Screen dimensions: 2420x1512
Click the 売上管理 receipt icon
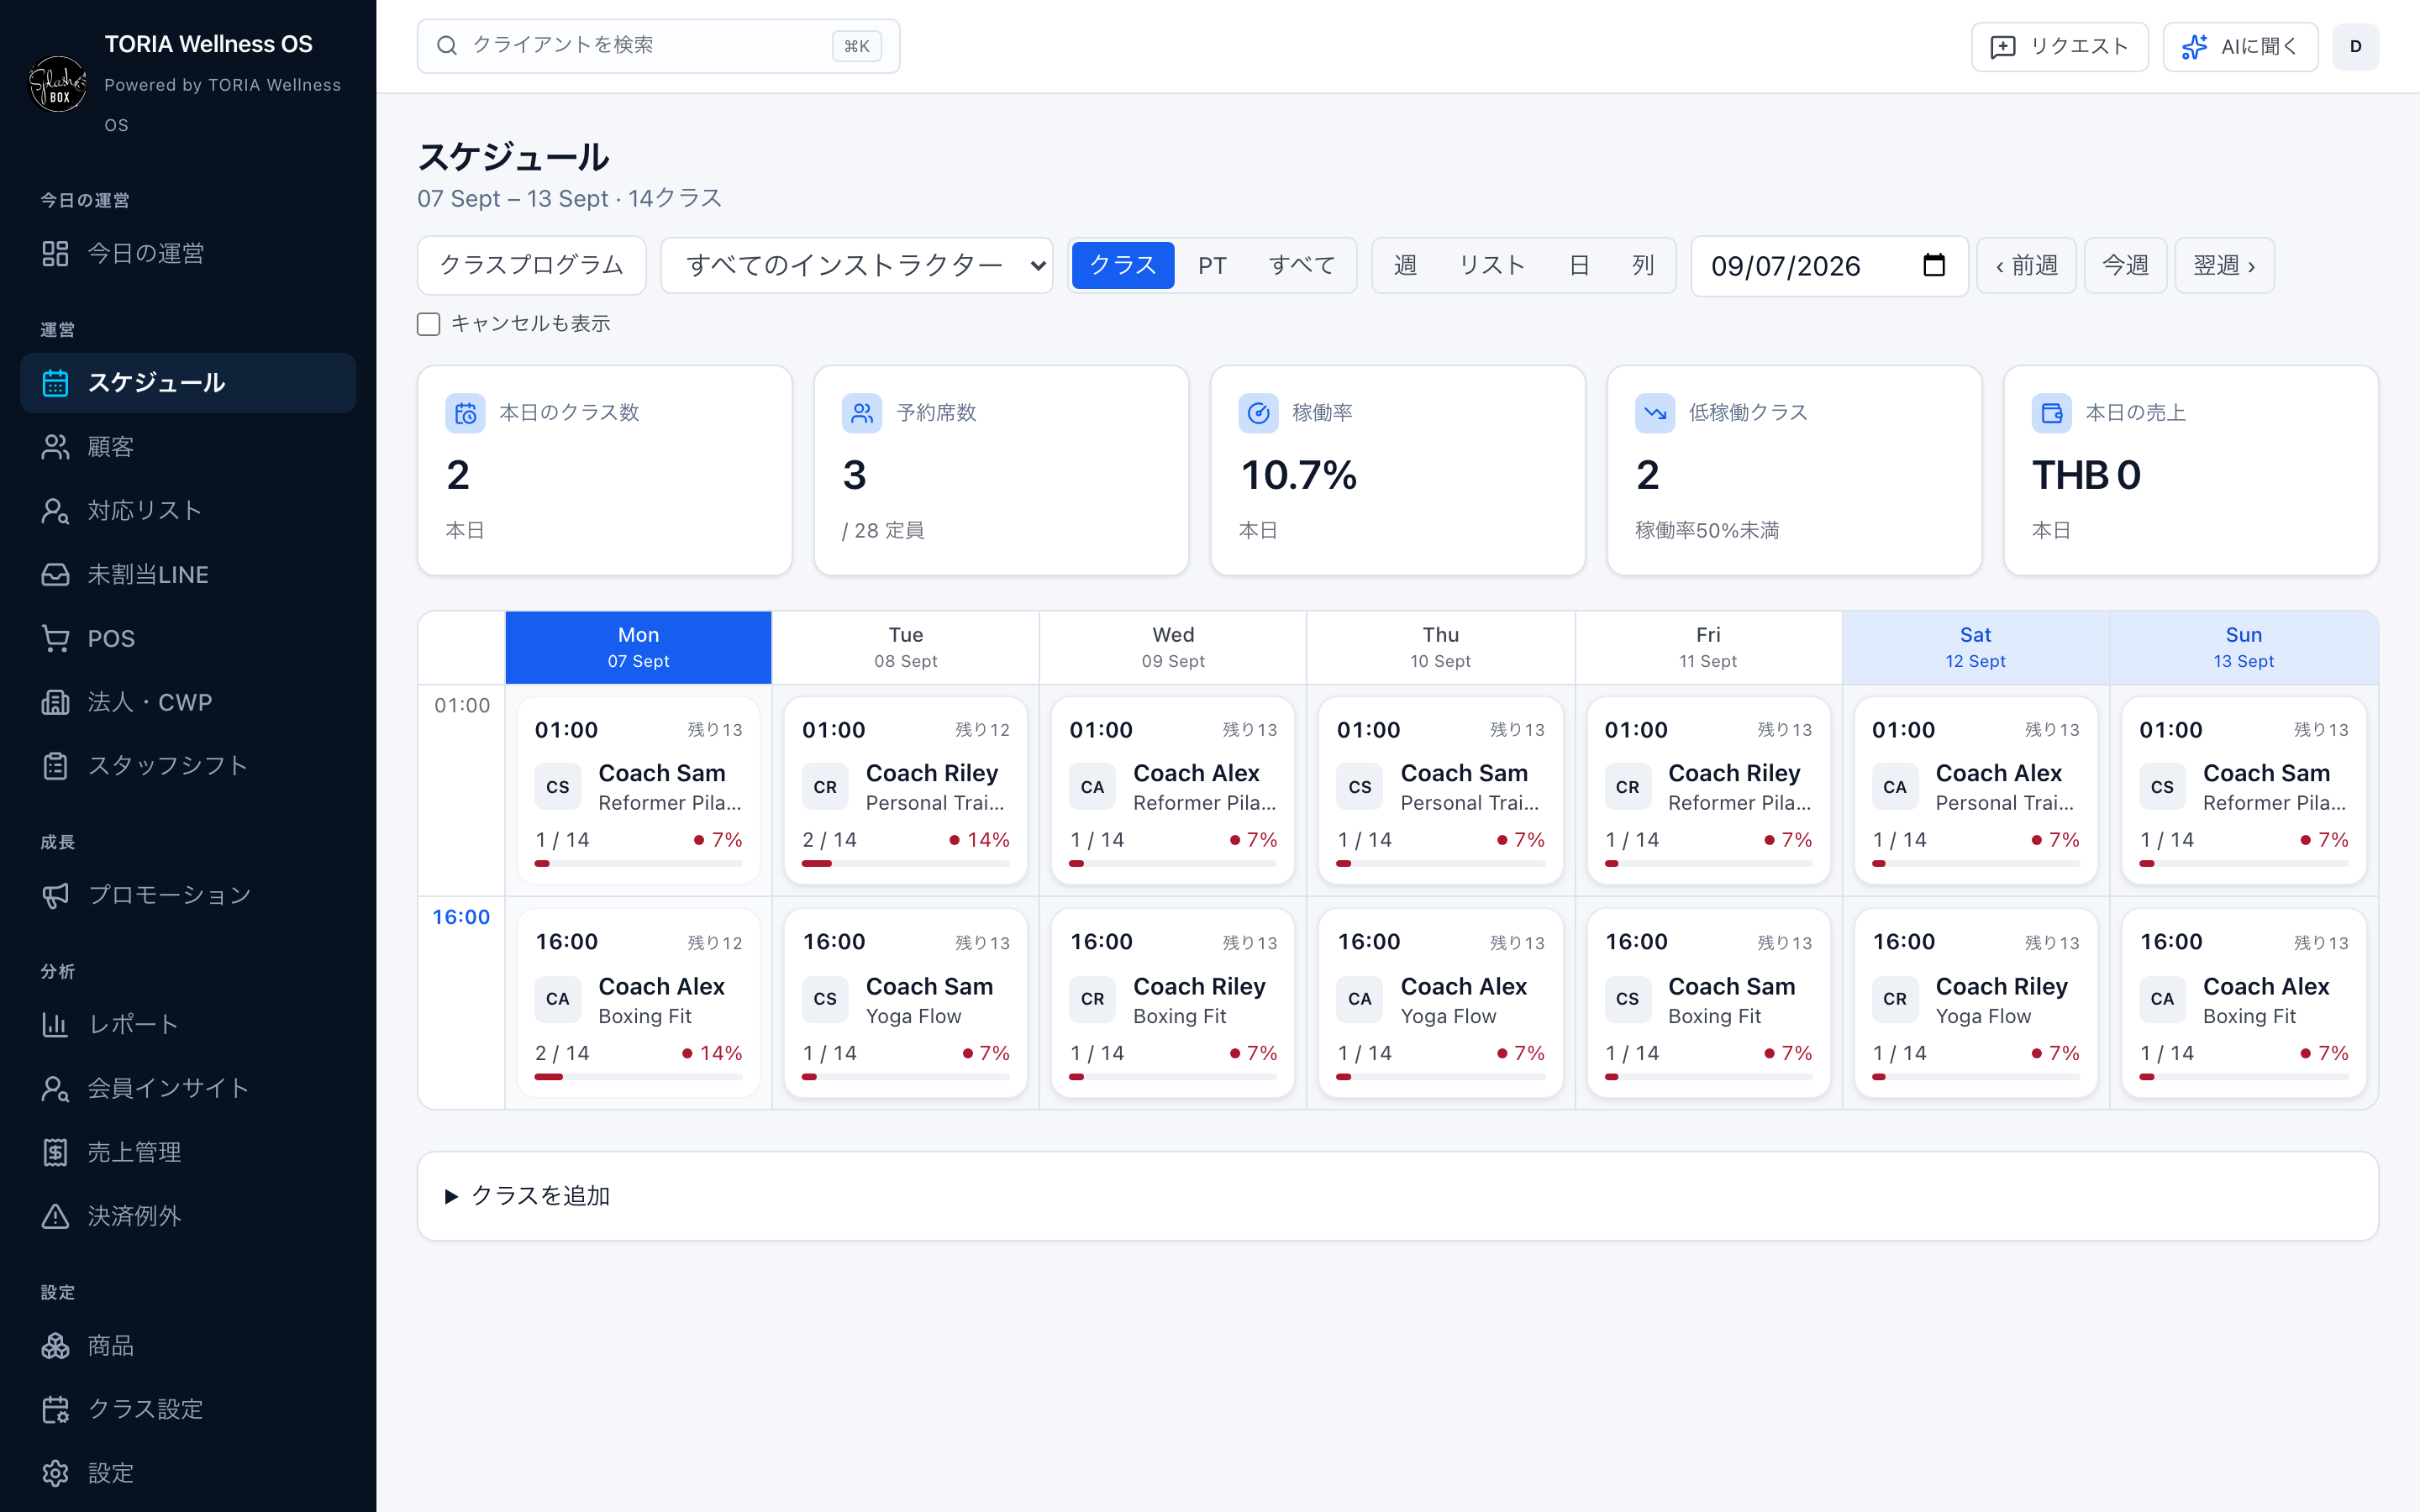click(x=55, y=1152)
